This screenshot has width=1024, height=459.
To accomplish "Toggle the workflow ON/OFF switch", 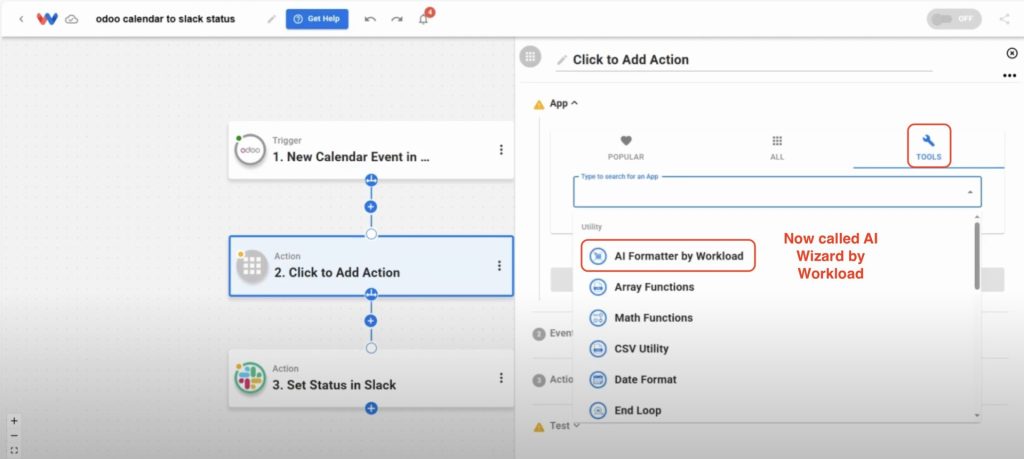I will 953,19.
